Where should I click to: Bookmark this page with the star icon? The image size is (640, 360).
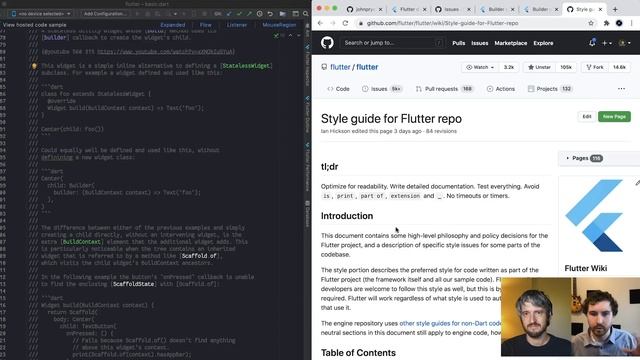pyautogui.click(x=591, y=23)
